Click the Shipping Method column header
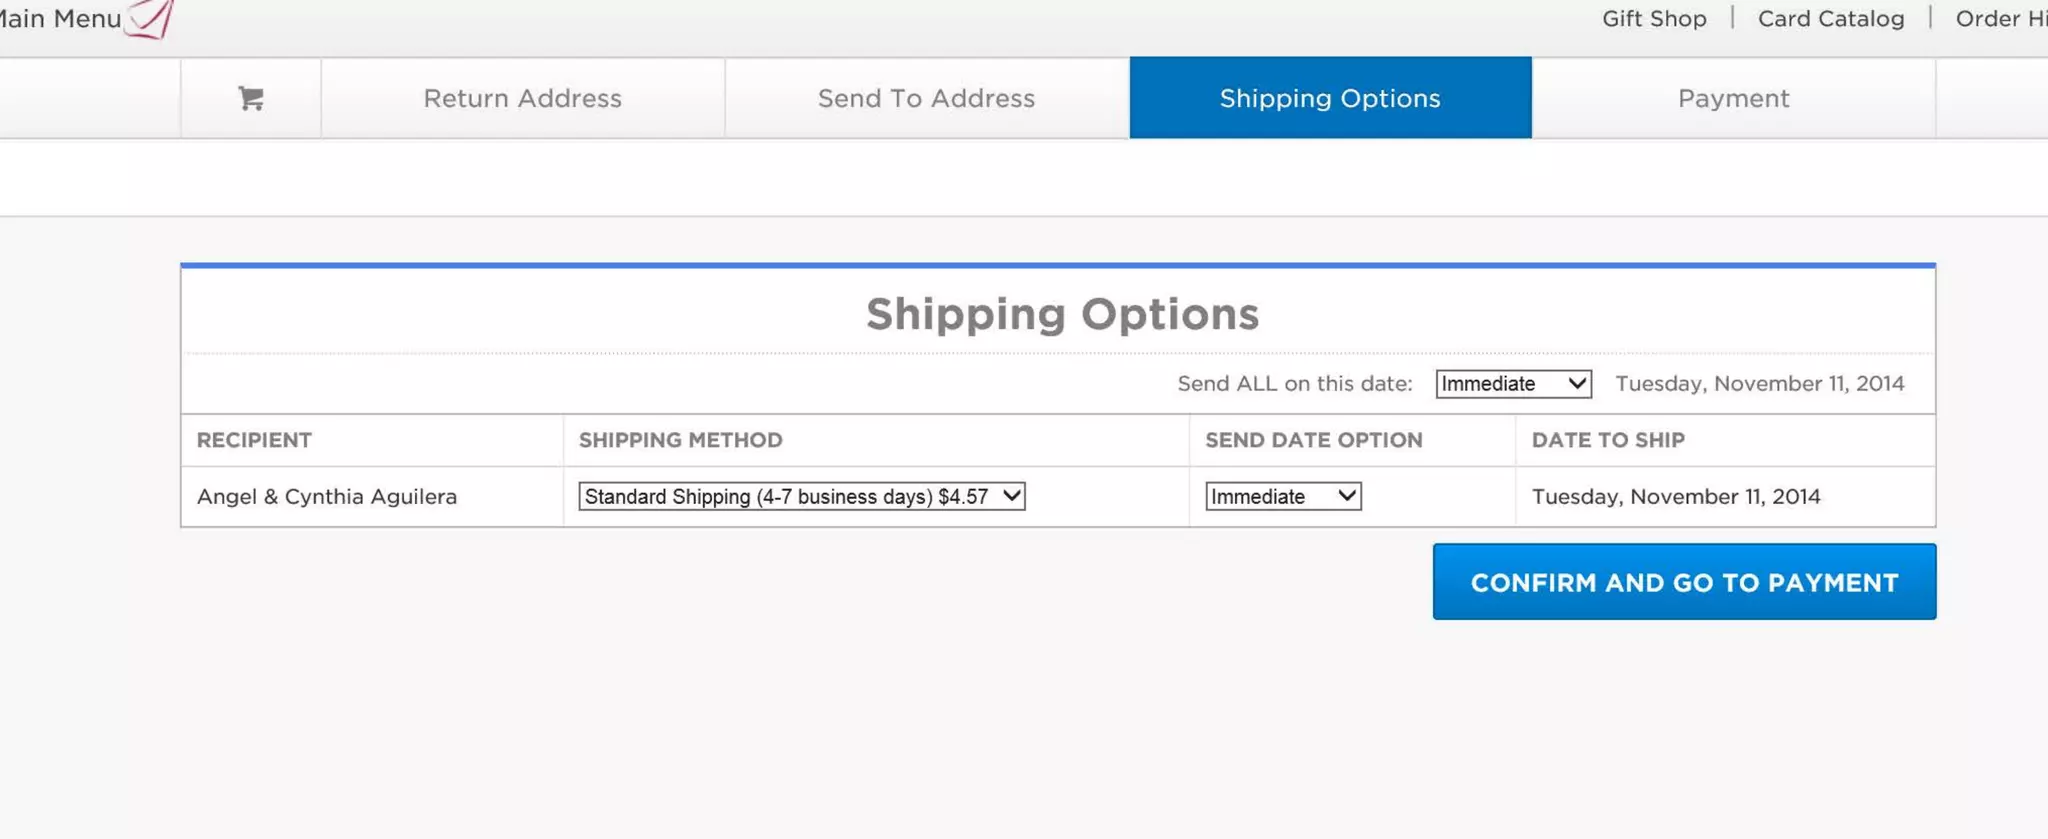Image resolution: width=2048 pixels, height=839 pixels. [x=680, y=440]
